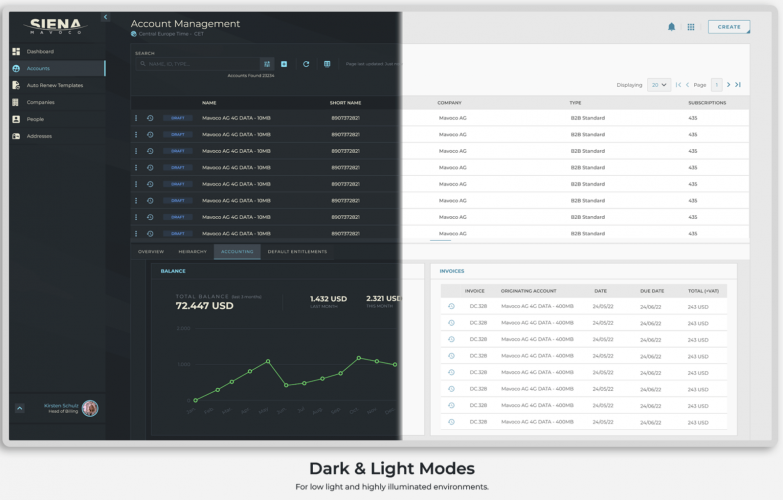
Task: Click the page number field
Action: 717,85
